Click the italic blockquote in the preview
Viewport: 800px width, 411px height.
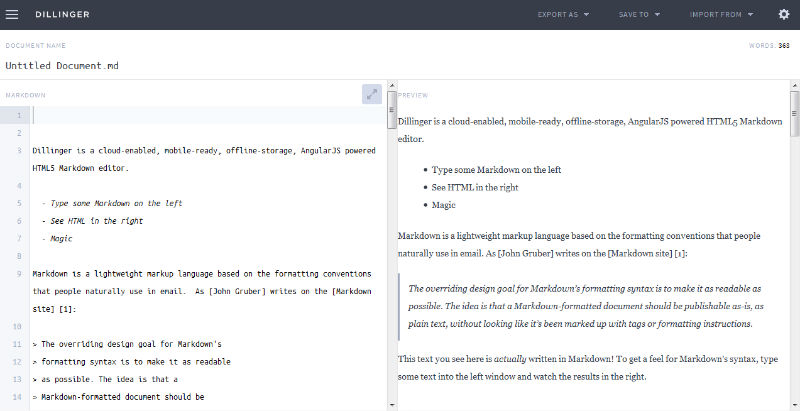[585, 306]
